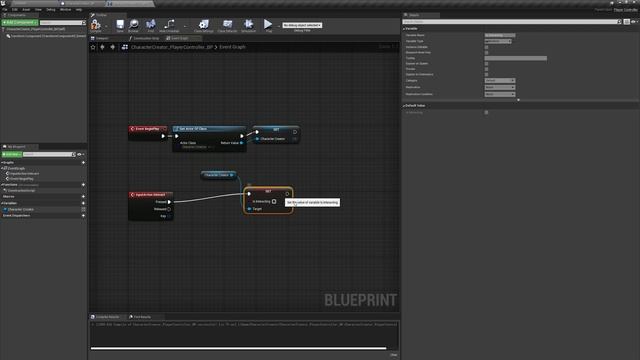The width and height of the screenshot is (640, 360).
Task: Open the File menu
Action: (x=4, y=9)
